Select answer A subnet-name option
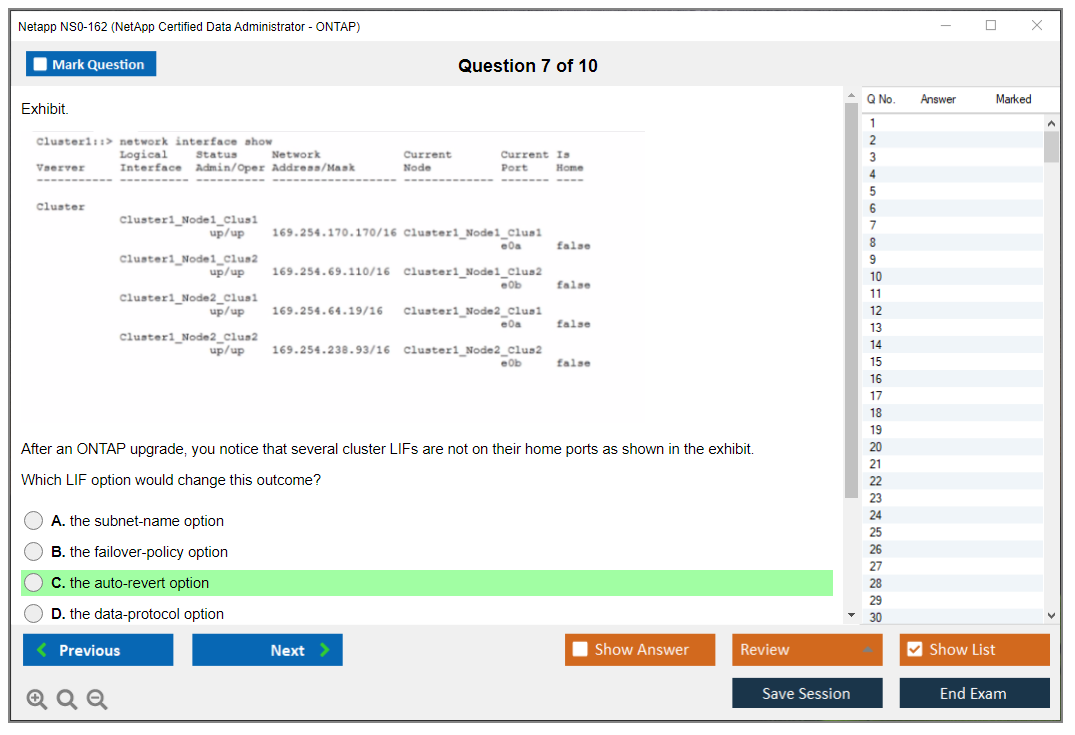The height and width of the screenshot is (735, 1075). [x=34, y=521]
